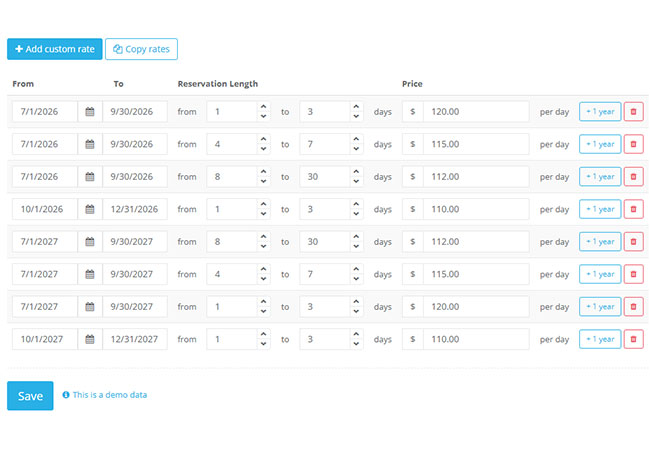Viewport: 650px width, 450px height.
Task: Decrease 'to' days value 7 in 7/1/2027 row
Action: coord(357,279)
